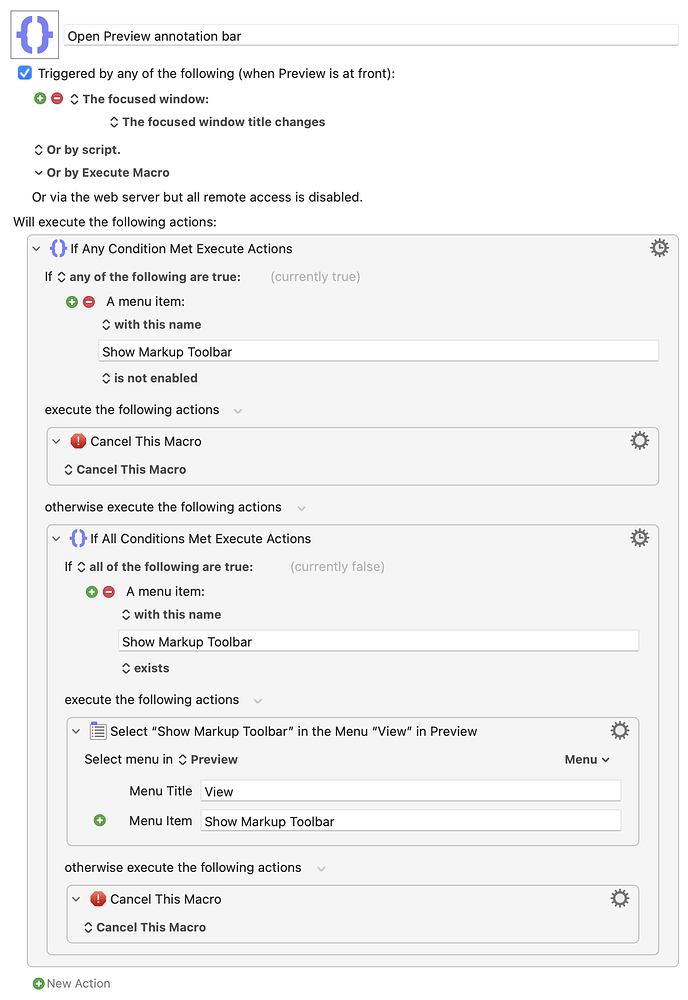Image resolution: width=688 pixels, height=1000 pixels.
Task: Toggle the Triggered by any of the following checkbox
Action: point(25,73)
